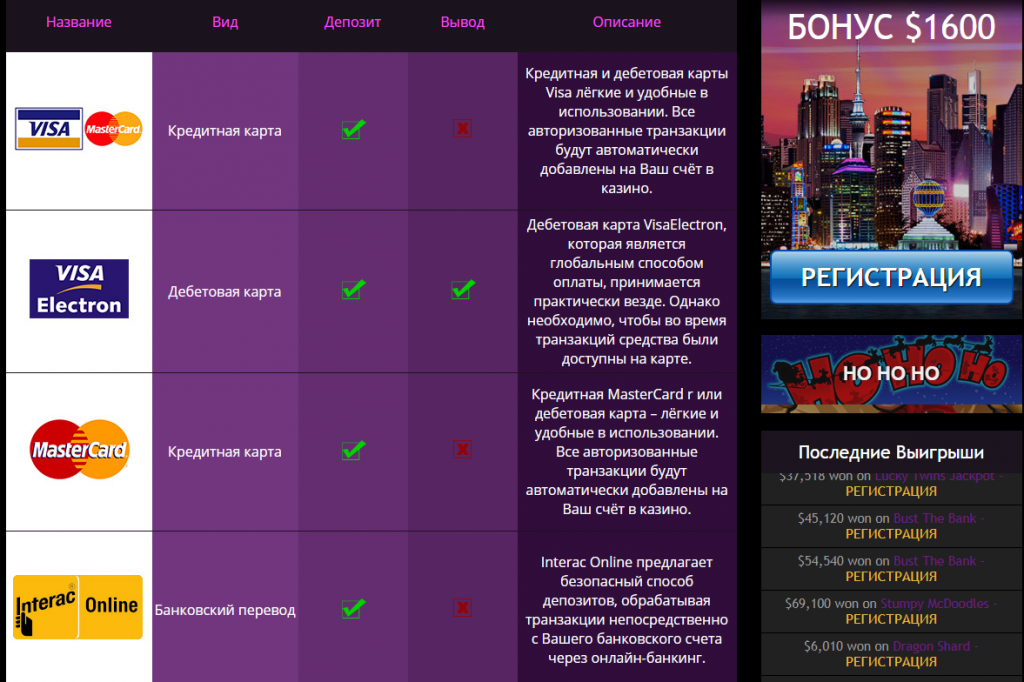Click the red X withdrawal mark for Interac
The height and width of the screenshot is (682, 1024).
pos(462,608)
